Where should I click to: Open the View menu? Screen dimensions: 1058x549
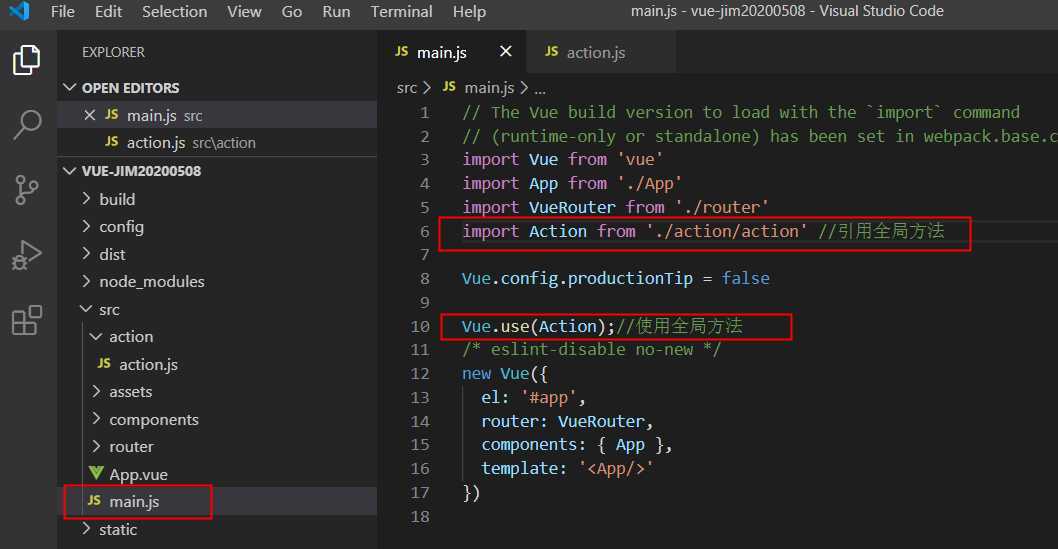[244, 11]
